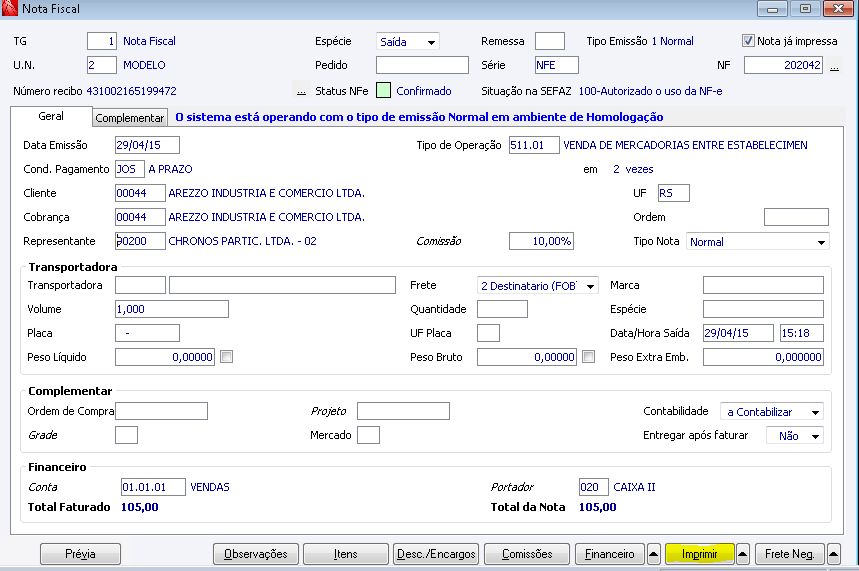Click the highlighted Imprimir button
The height and width of the screenshot is (571, 859).
[700, 554]
